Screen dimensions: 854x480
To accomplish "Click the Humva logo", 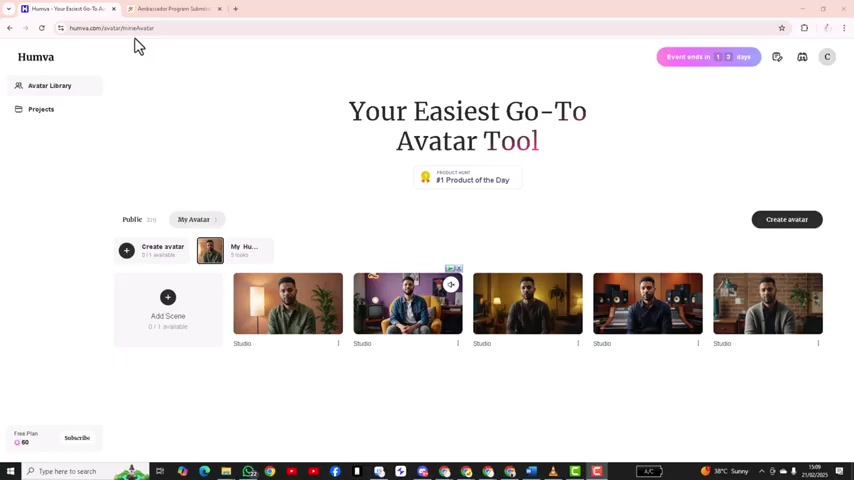I will click(36, 57).
